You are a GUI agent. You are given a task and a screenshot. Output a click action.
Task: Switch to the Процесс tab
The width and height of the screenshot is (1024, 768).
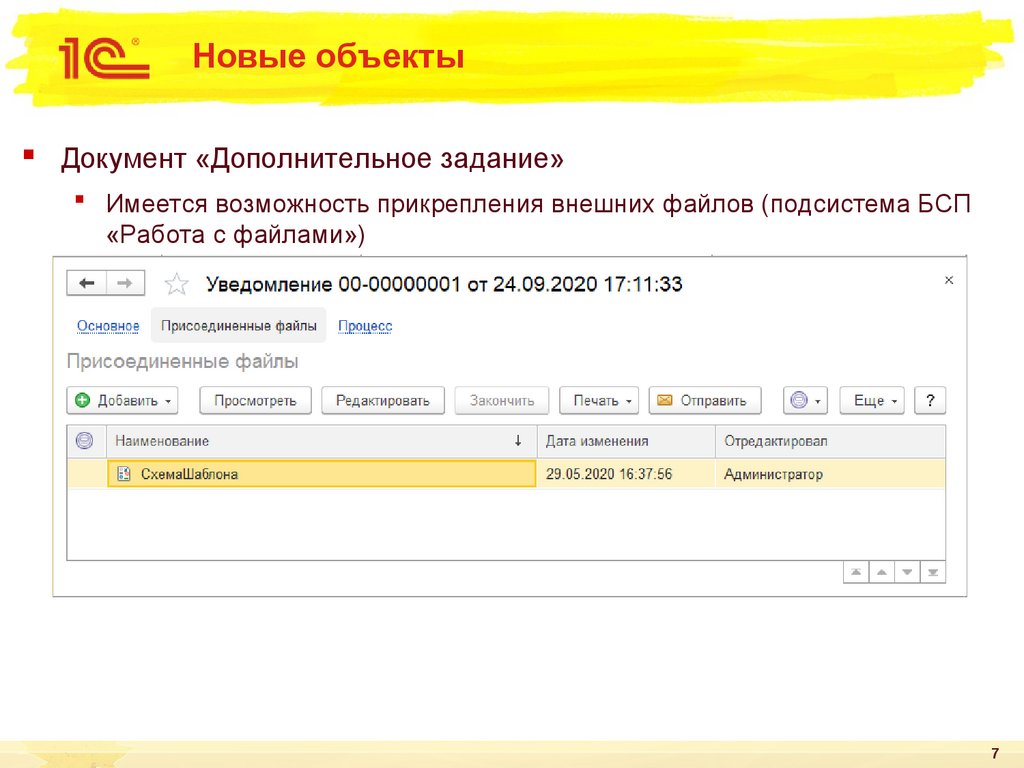click(366, 325)
